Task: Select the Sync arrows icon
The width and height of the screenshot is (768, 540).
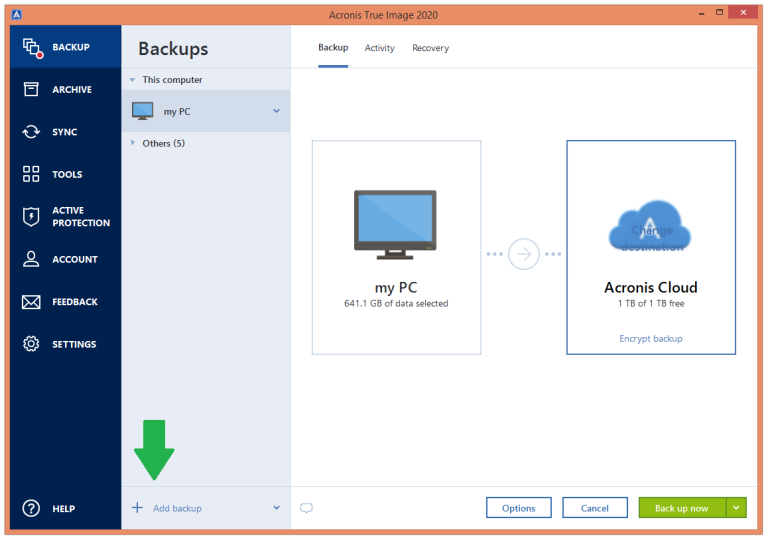Action: [32, 132]
